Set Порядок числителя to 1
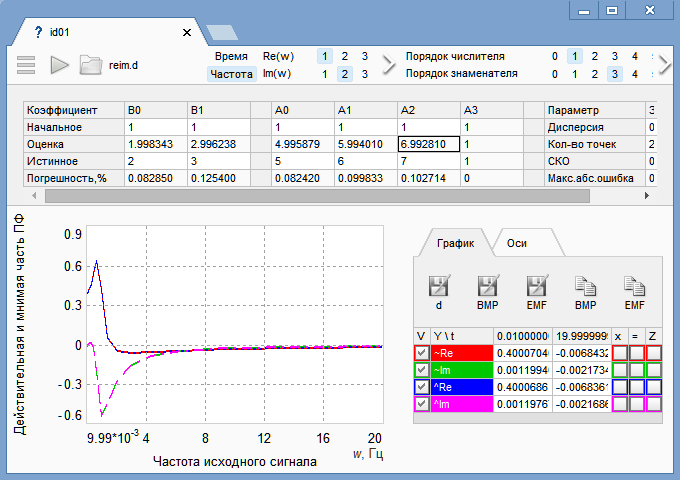The height and width of the screenshot is (480, 680). pyautogui.click(x=575, y=56)
